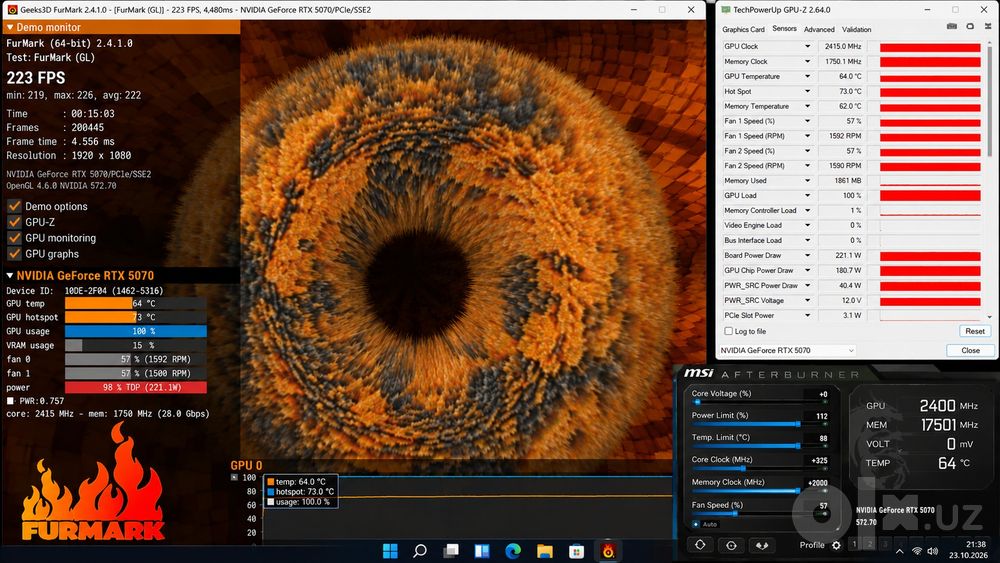This screenshot has height=563, width=1000.
Task: Switch to the Advanced tab
Action: (819, 29)
